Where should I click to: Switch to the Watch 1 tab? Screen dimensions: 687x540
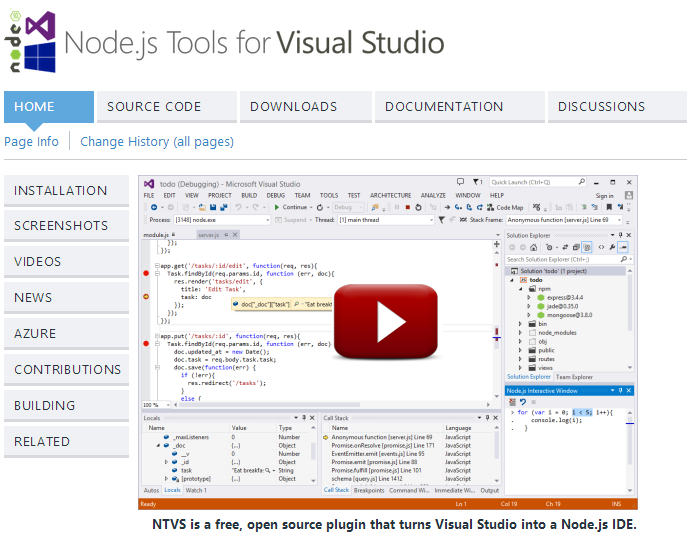click(x=196, y=490)
